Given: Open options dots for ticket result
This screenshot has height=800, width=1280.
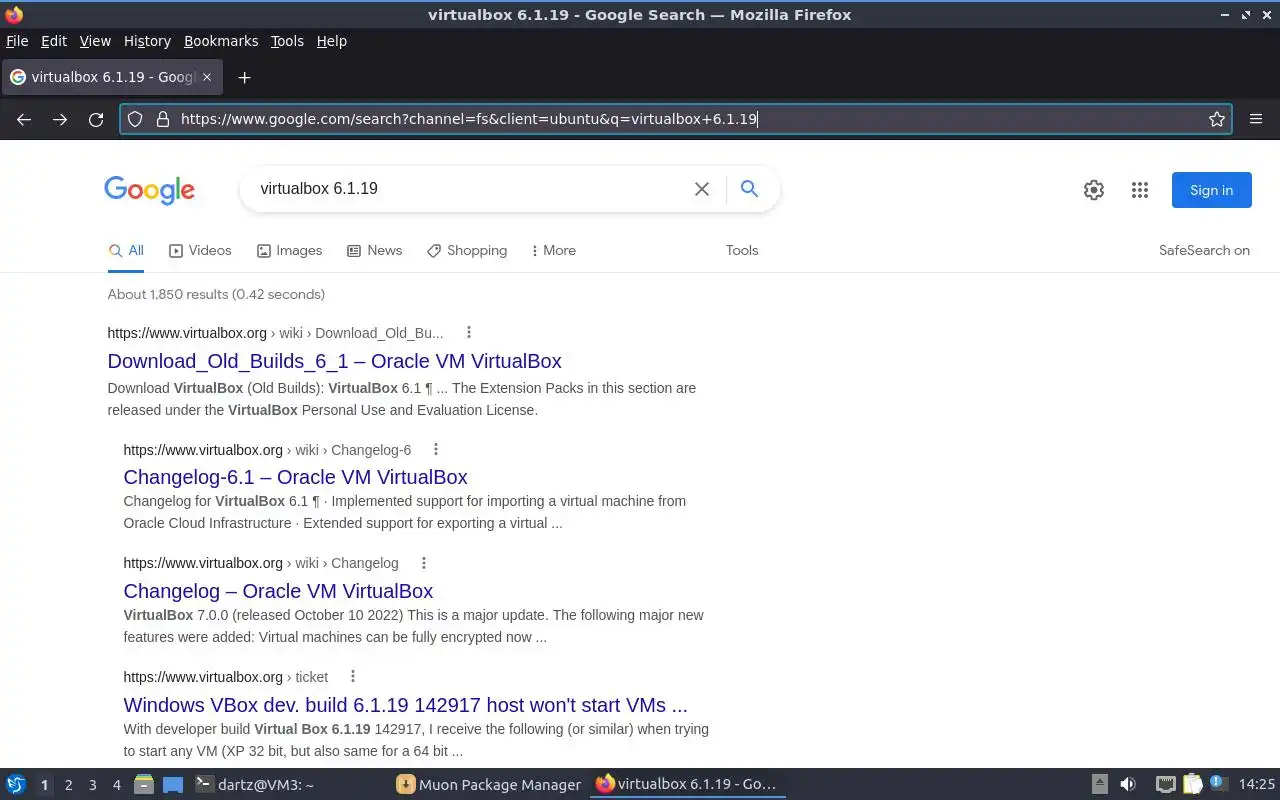Looking at the screenshot, I should click(352, 677).
